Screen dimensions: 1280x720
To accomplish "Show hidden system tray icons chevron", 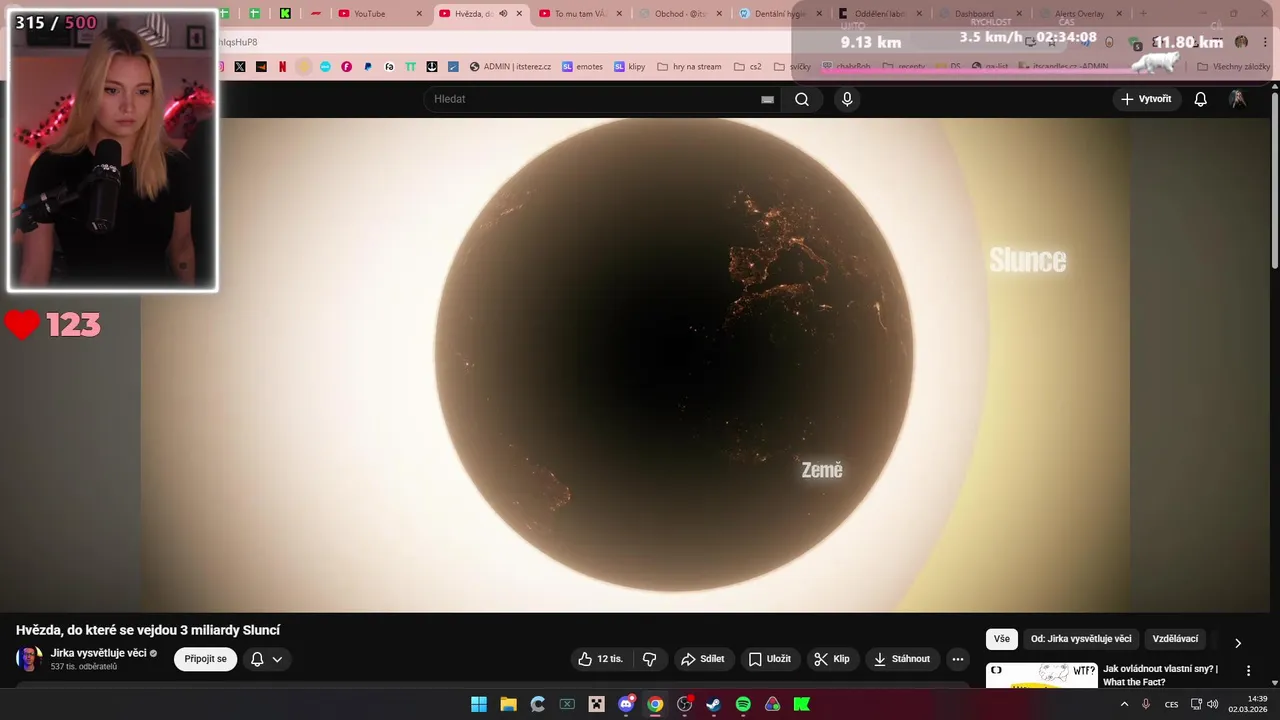I will [x=1124, y=704].
